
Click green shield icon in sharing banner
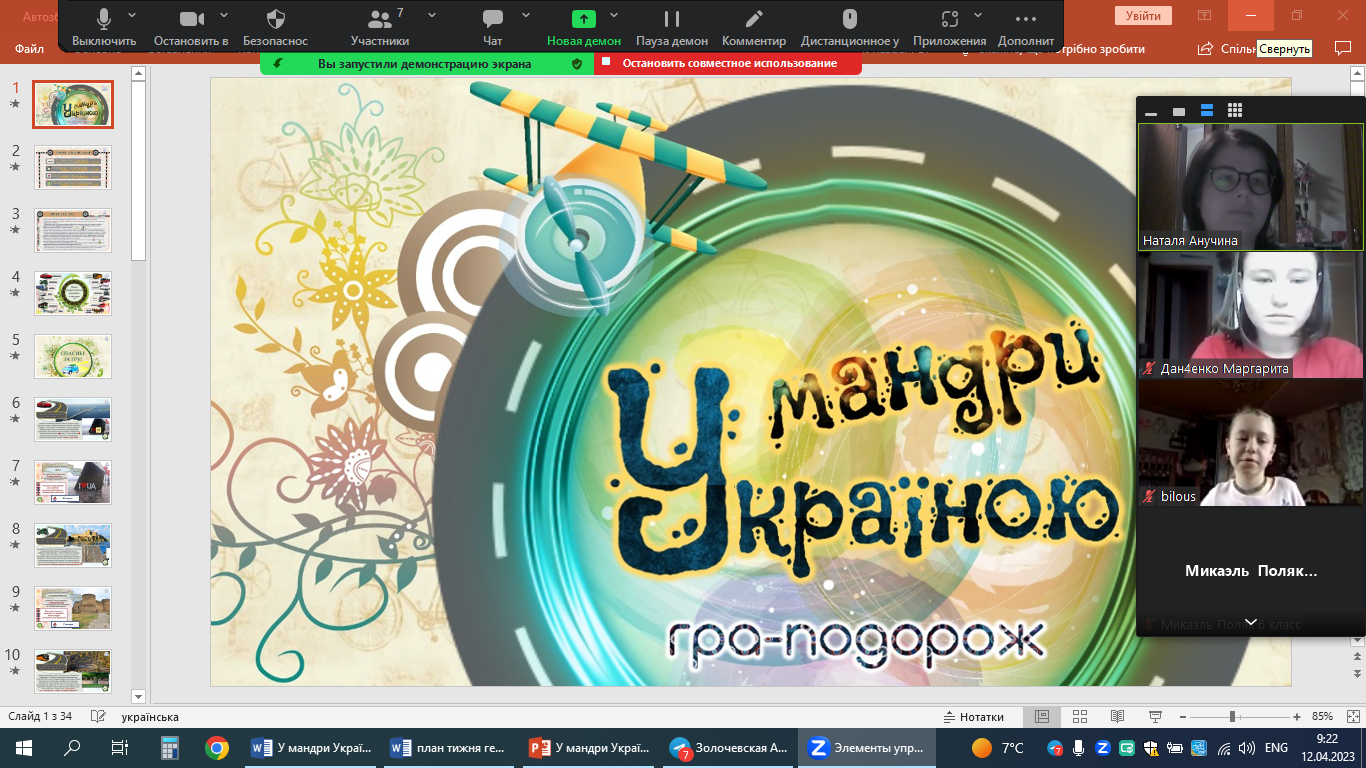pyautogui.click(x=577, y=63)
